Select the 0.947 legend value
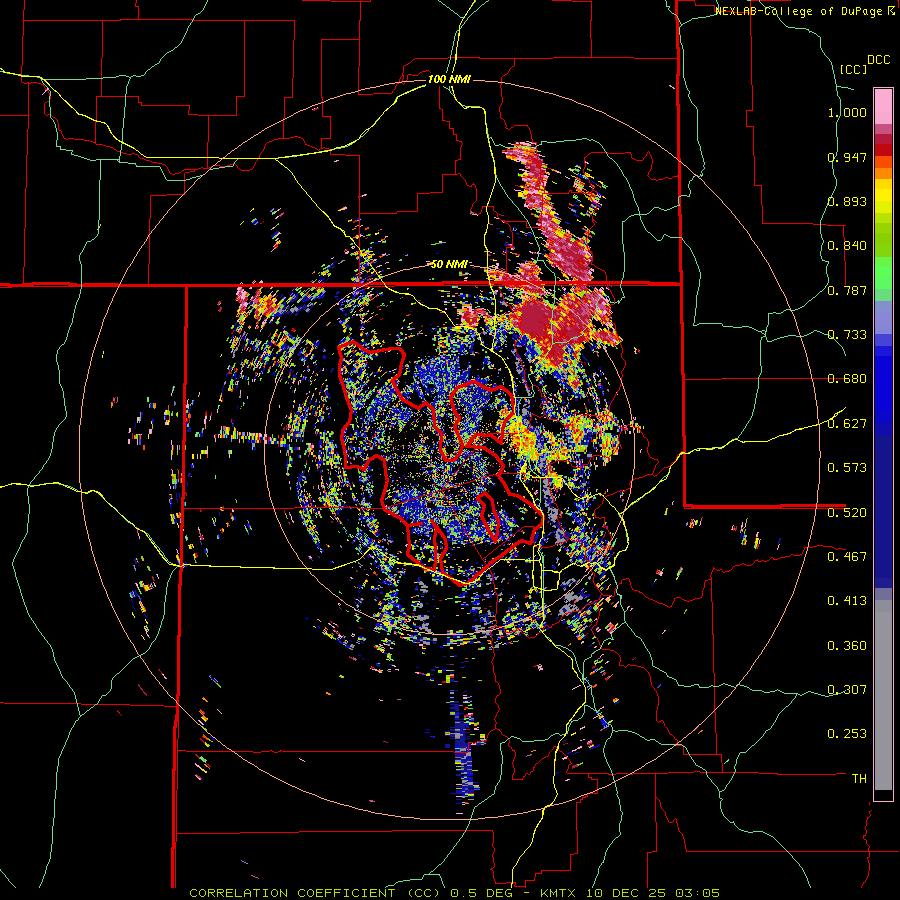900x900 pixels. (x=847, y=157)
